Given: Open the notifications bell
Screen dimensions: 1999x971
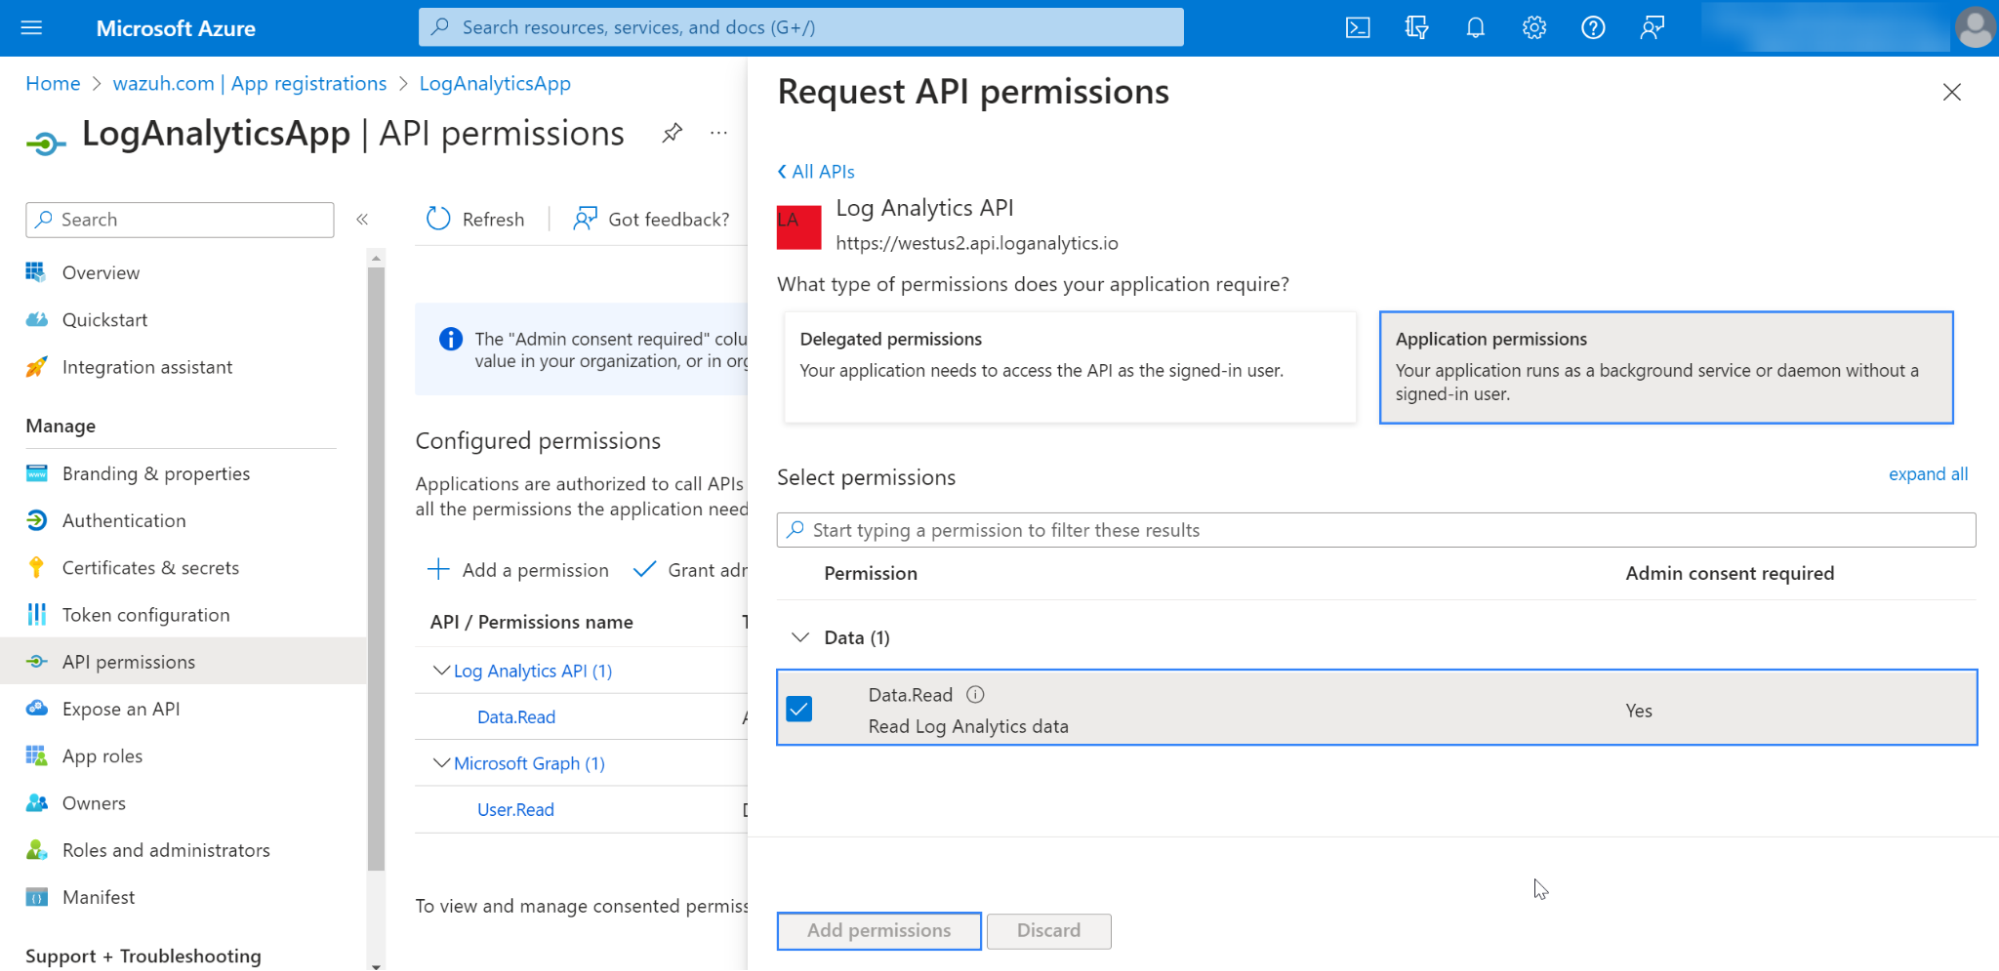Looking at the screenshot, I should pyautogui.click(x=1475, y=28).
